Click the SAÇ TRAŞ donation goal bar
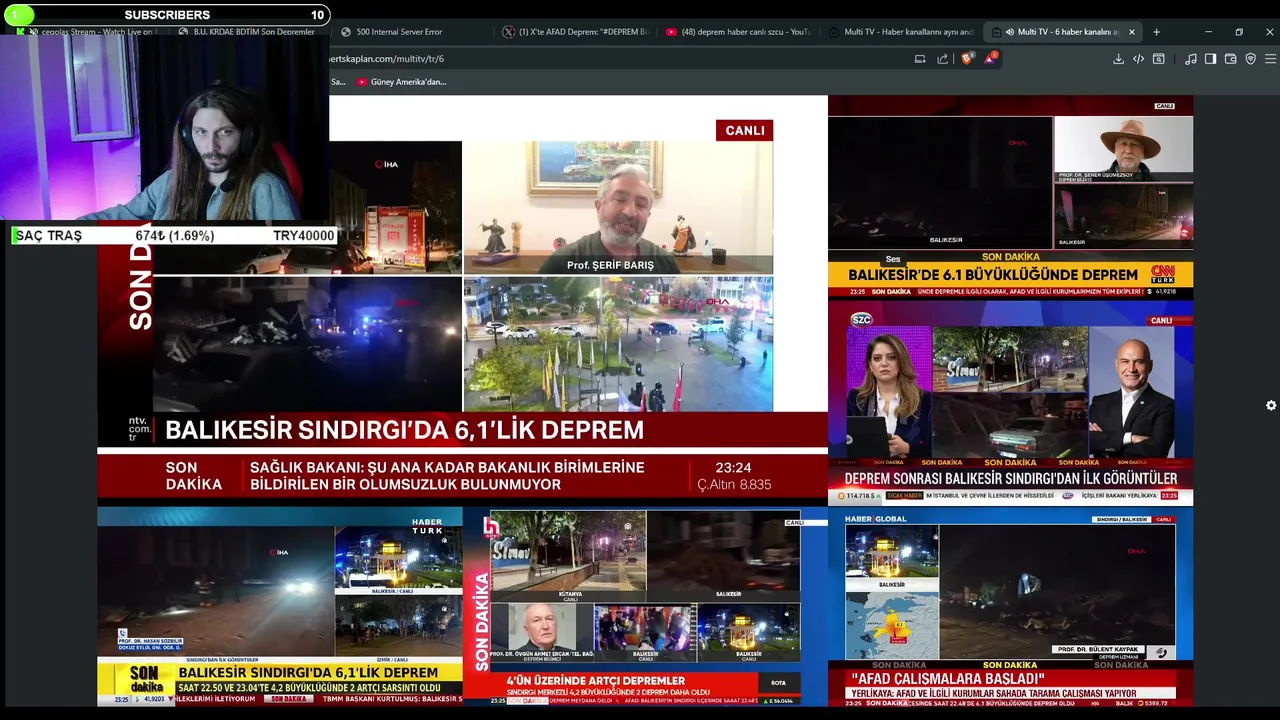Screen dimensions: 1280x720 (174, 236)
